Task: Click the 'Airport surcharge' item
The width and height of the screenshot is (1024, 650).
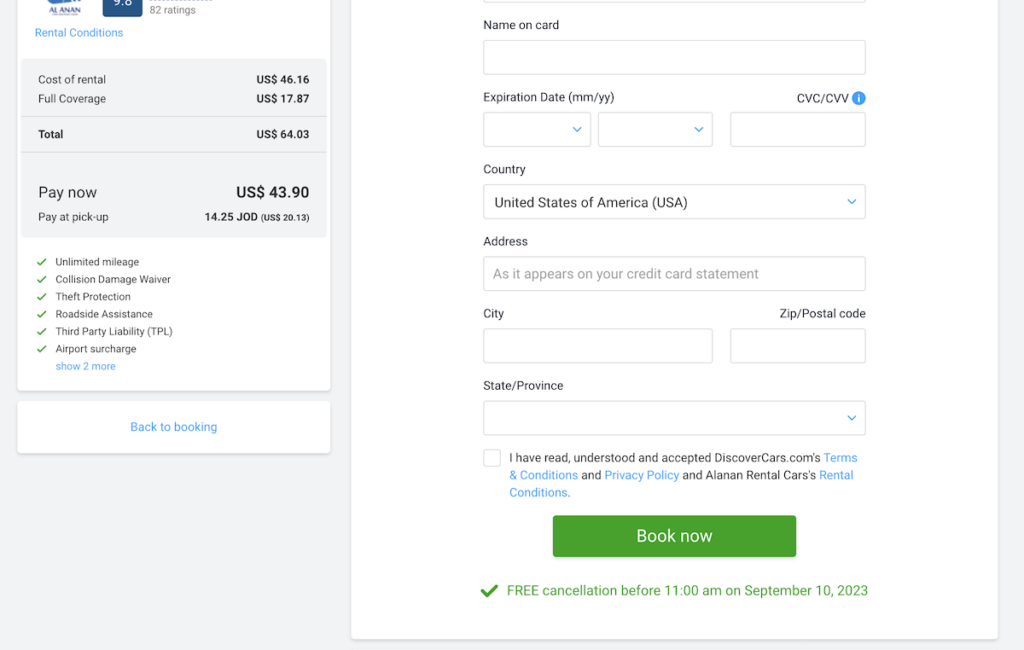Action: 96,349
